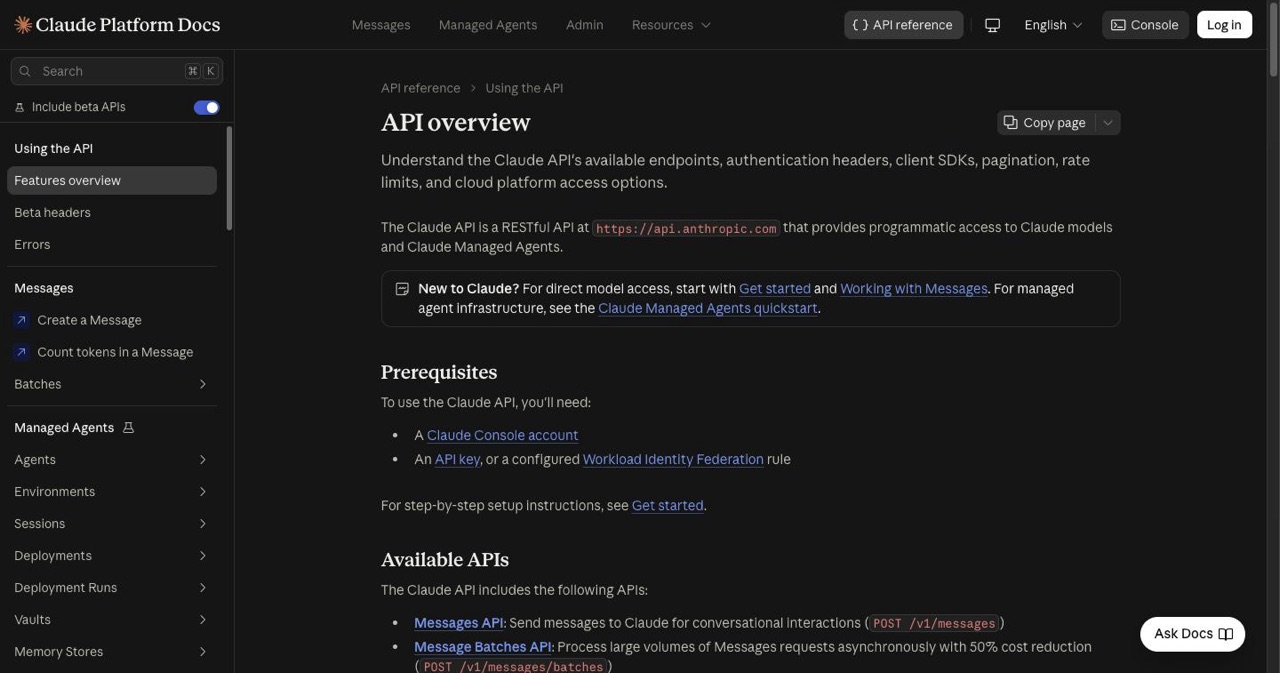Open the Messages top navigation tab
Viewport: 1280px width, 673px height.
[x=381, y=25]
